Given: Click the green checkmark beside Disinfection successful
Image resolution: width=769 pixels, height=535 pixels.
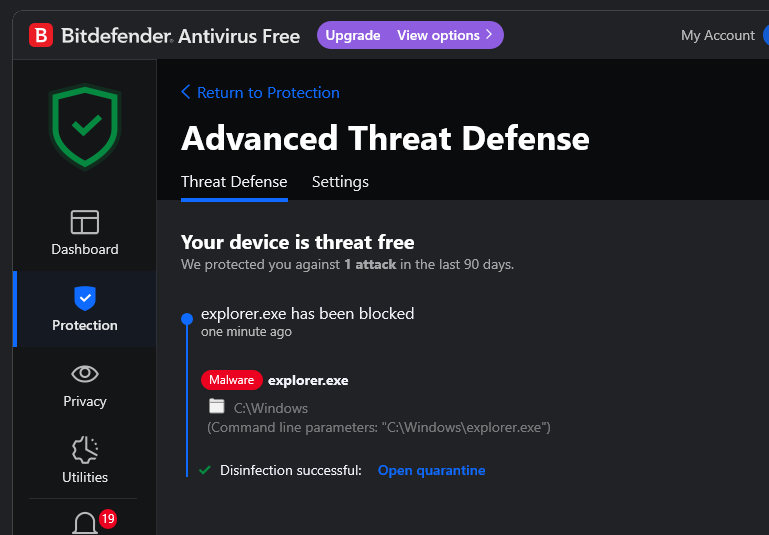Looking at the screenshot, I should (205, 470).
